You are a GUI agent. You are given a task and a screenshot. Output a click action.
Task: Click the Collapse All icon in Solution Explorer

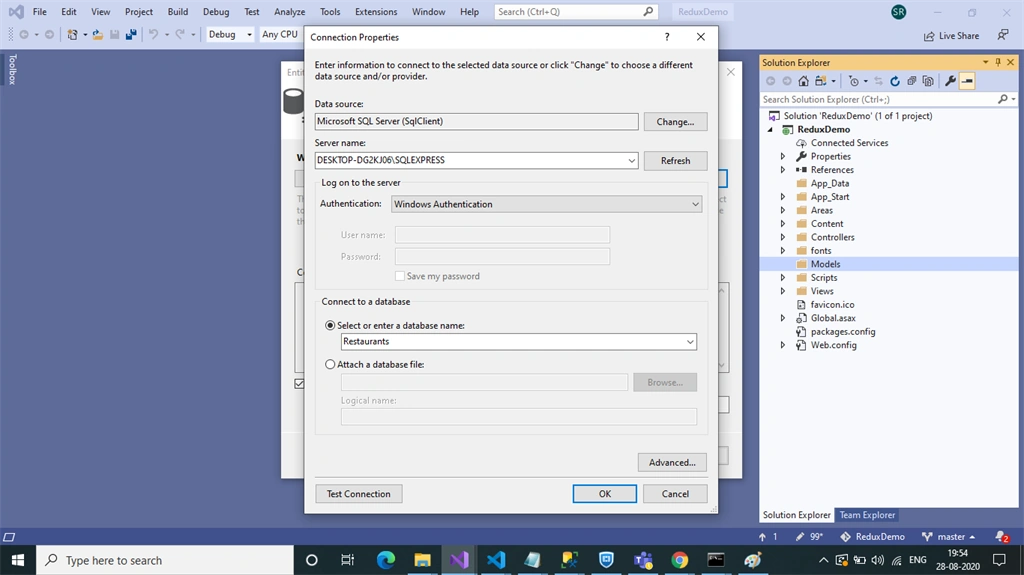click(x=912, y=81)
